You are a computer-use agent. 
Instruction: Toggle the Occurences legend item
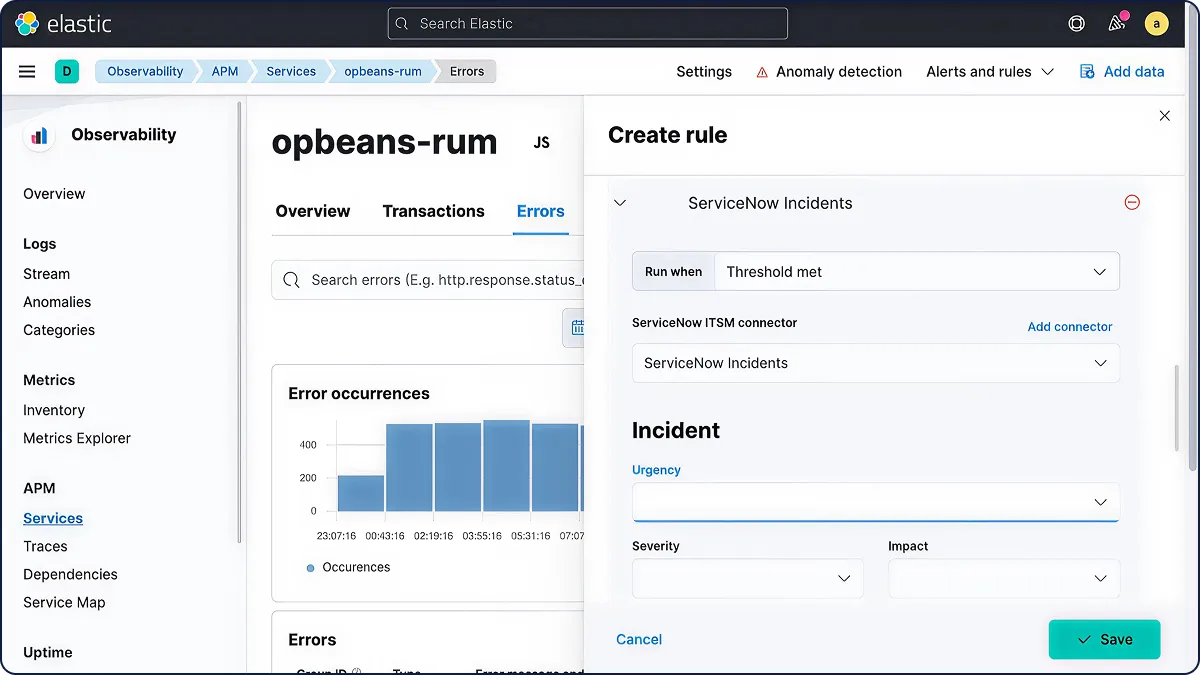[349, 567]
